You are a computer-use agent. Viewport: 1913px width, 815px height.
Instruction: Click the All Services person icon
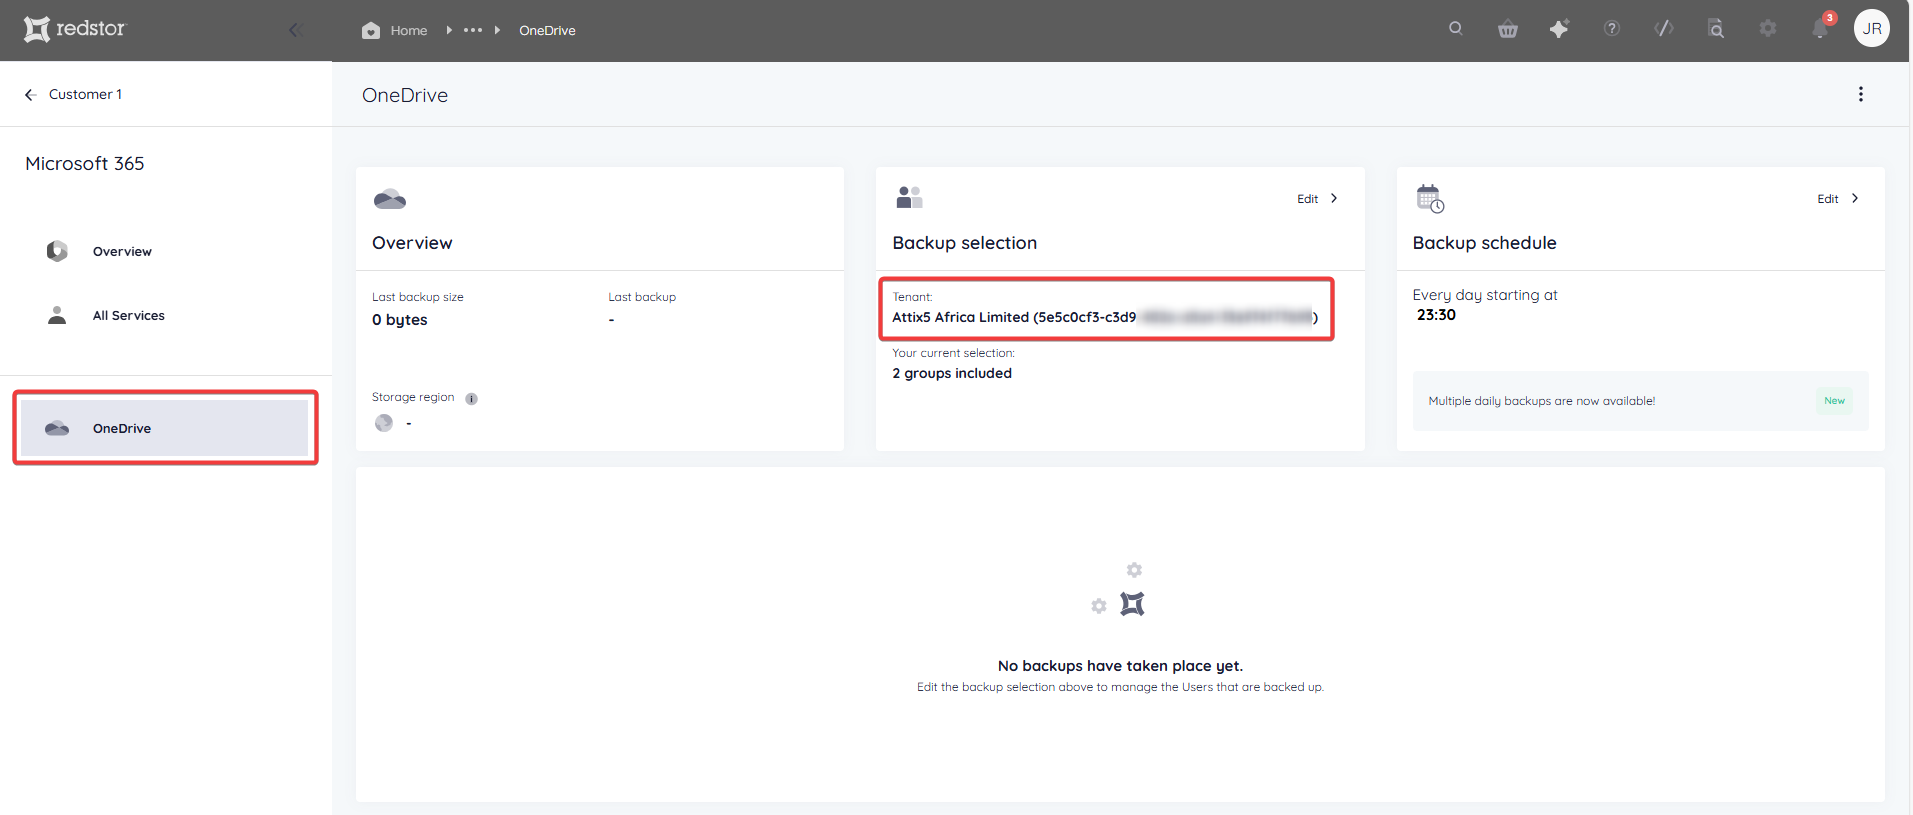pos(57,315)
